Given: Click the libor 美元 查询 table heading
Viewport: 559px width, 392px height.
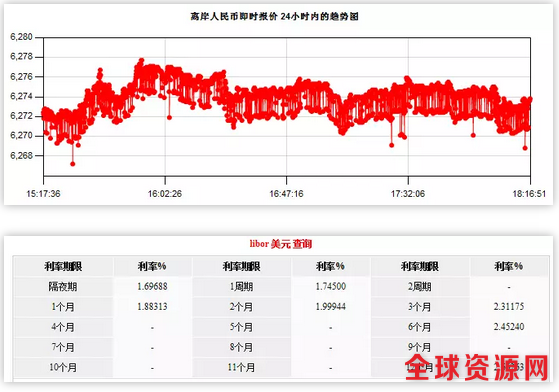Looking at the screenshot, I should point(281,244).
